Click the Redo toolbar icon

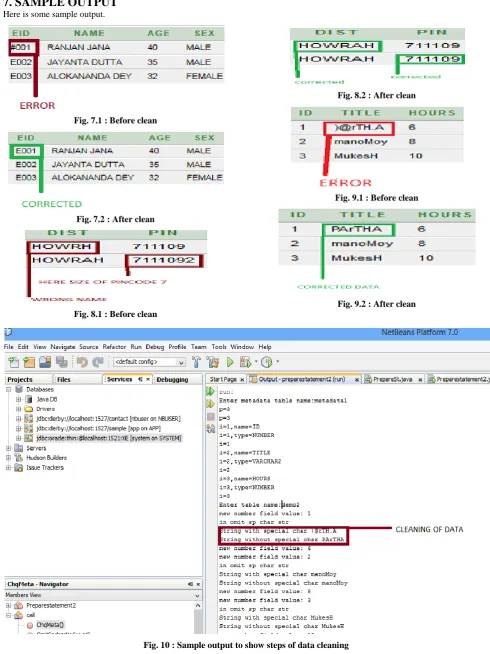click(x=98, y=362)
